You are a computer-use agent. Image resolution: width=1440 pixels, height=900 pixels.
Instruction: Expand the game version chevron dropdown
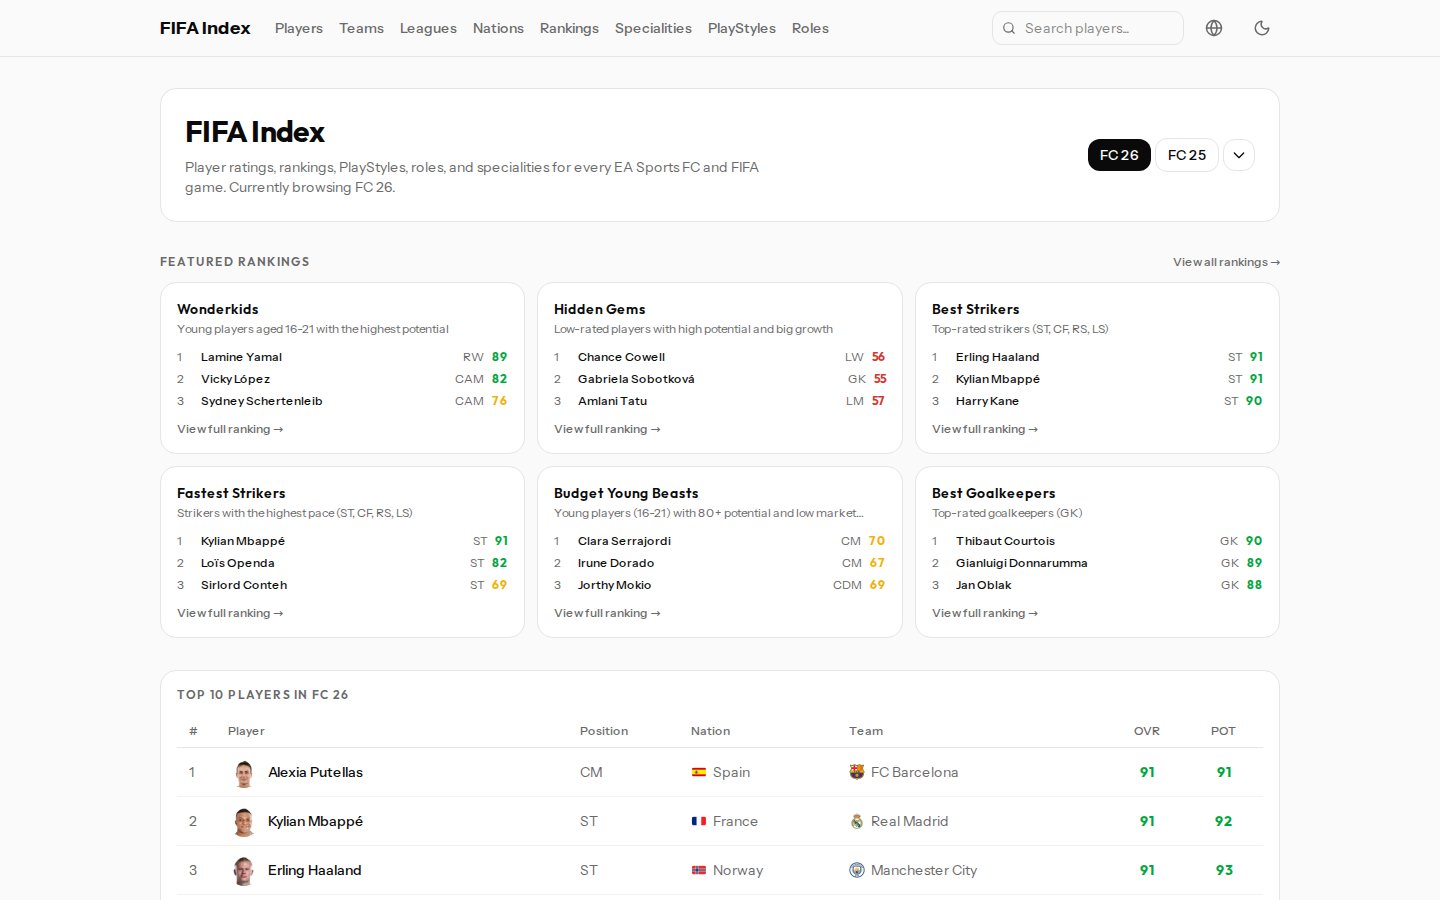point(1239,155)
